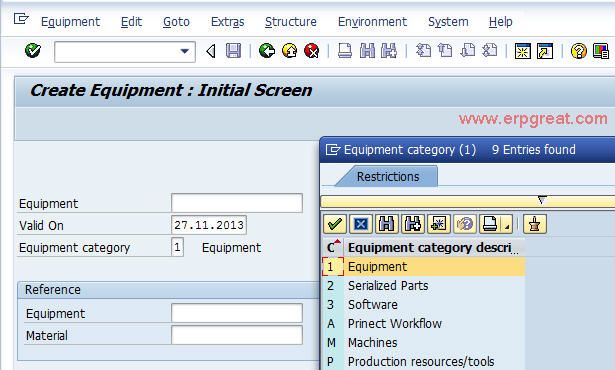Screen dimensions: 615x370
Task: Click the Find binoculars icon
Action: [367, 51]
